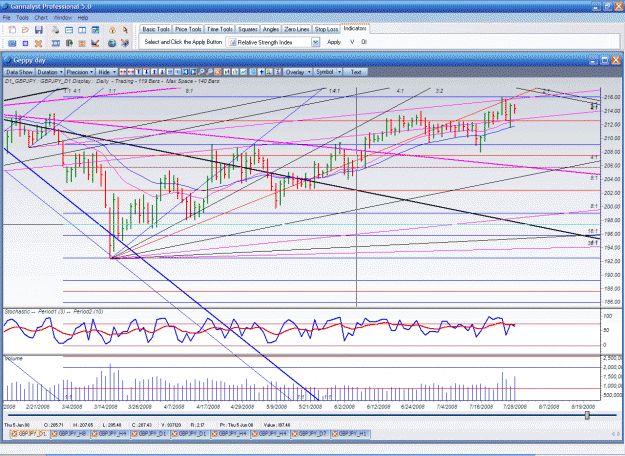
Task: Select the Indicators tab
Action: pos(355,28)
